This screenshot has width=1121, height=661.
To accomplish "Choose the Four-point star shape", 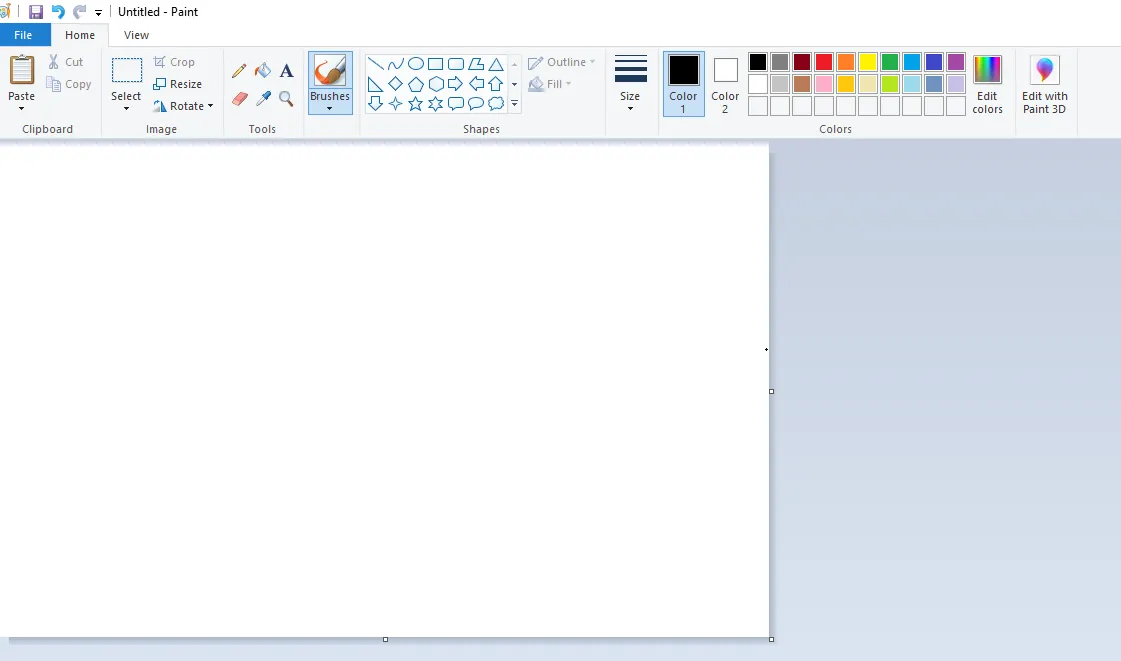I will 395,104.
